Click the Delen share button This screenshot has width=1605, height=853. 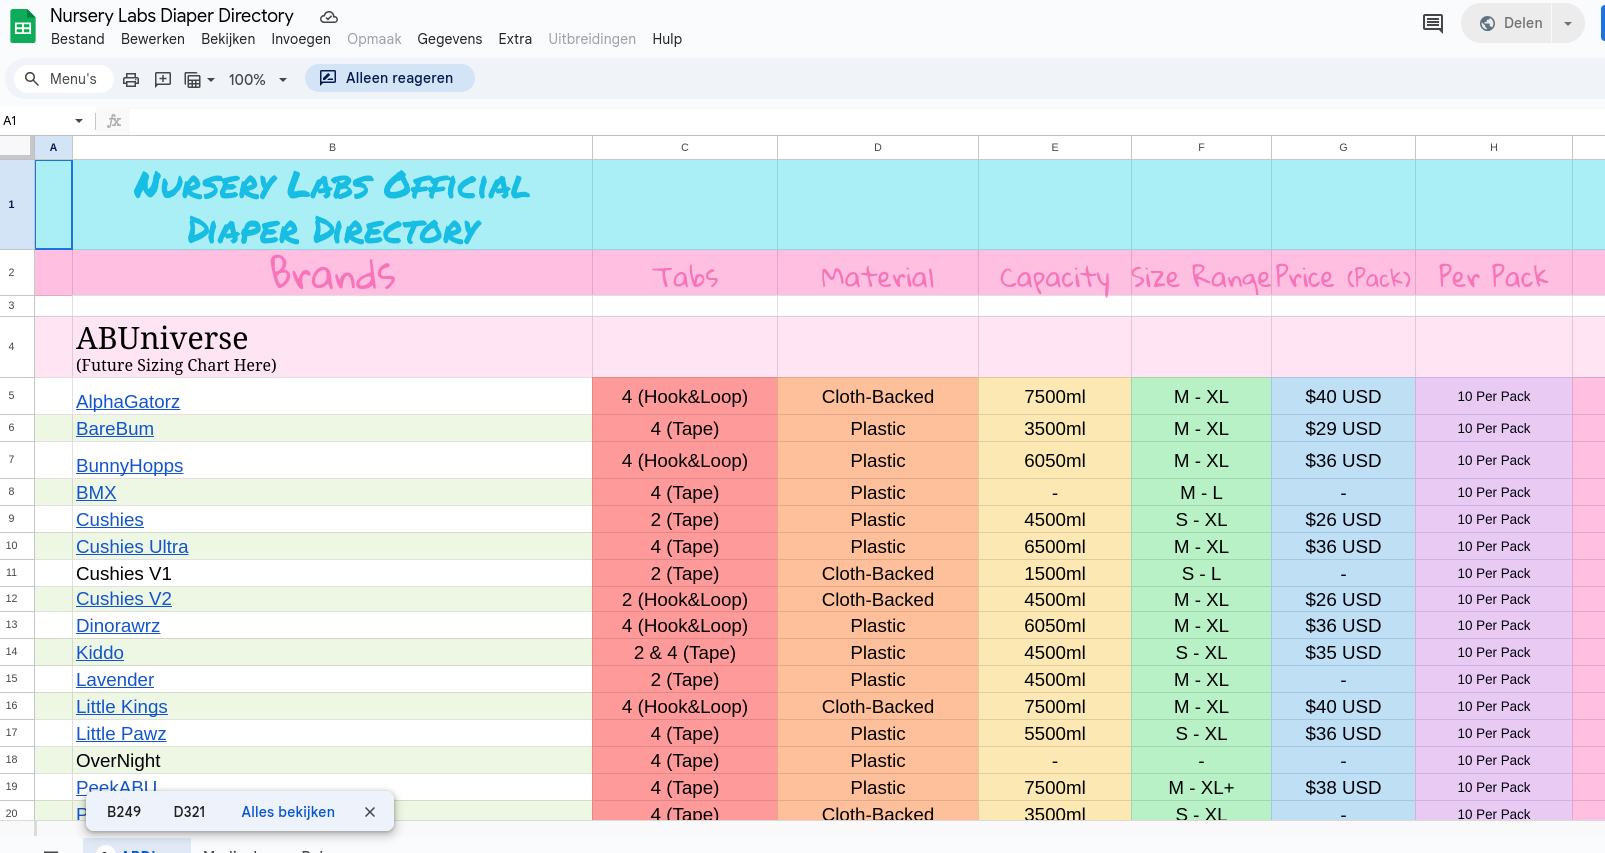point(1510,23)
